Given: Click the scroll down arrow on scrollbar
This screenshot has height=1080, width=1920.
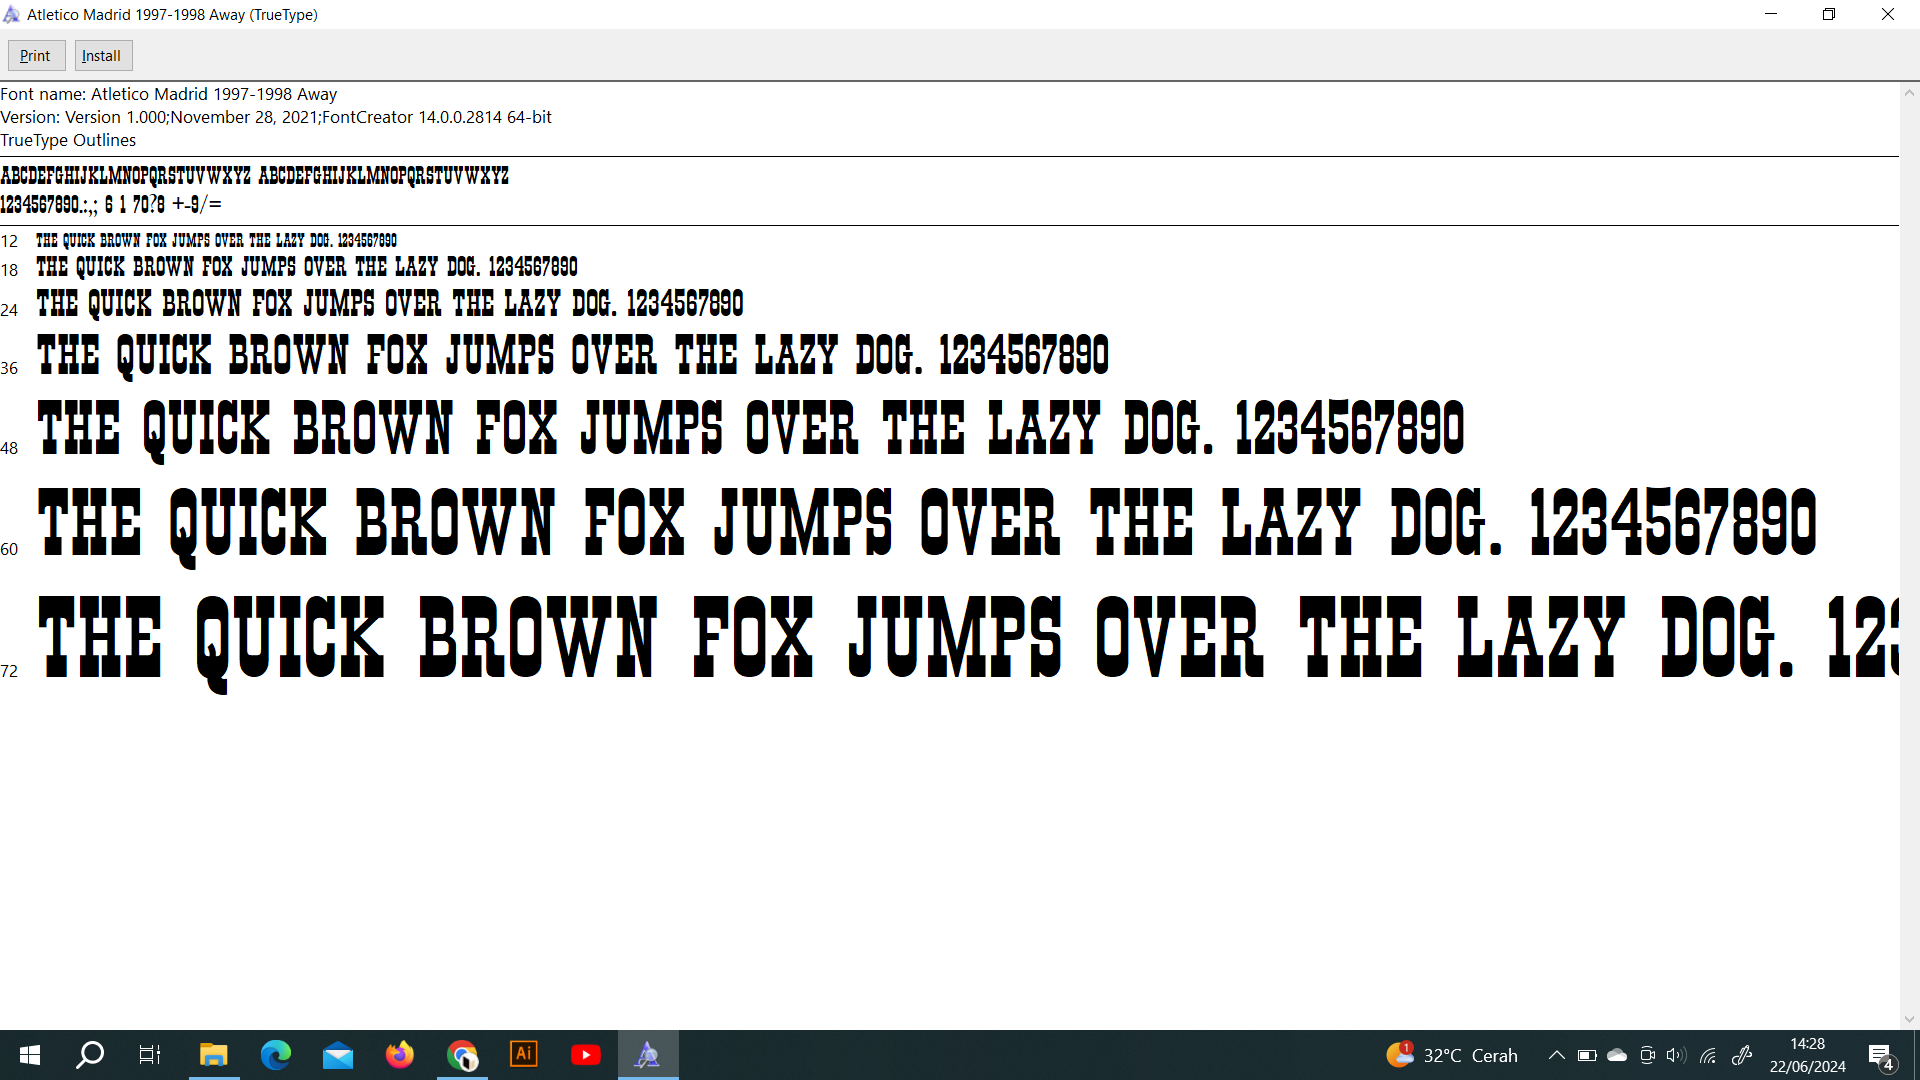Looking at the screenshot, I should coord(1909,1019).
